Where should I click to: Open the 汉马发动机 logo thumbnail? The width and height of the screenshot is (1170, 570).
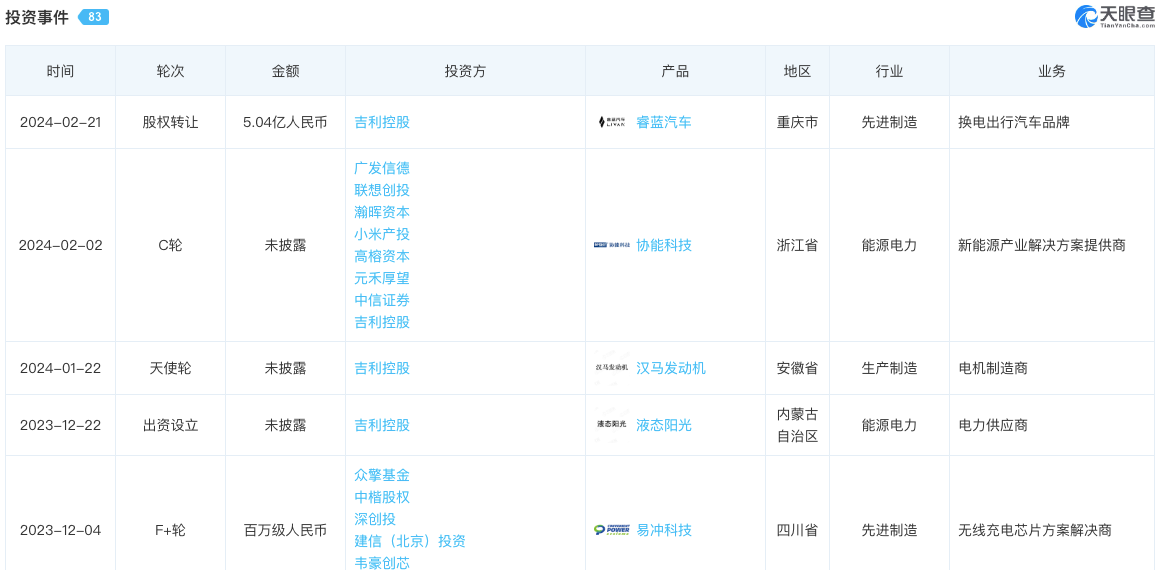coord(611,368)
